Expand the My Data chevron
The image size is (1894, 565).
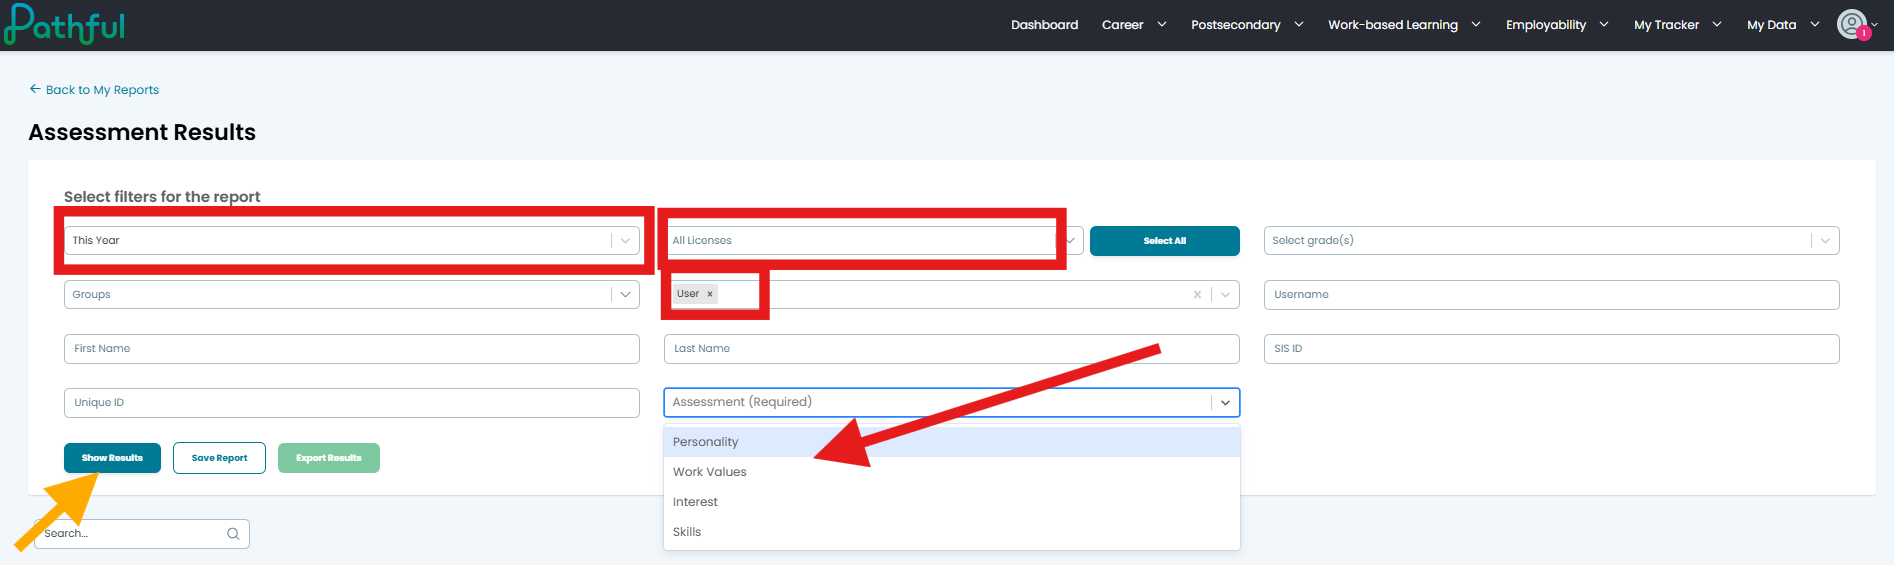coord(1815,25)
